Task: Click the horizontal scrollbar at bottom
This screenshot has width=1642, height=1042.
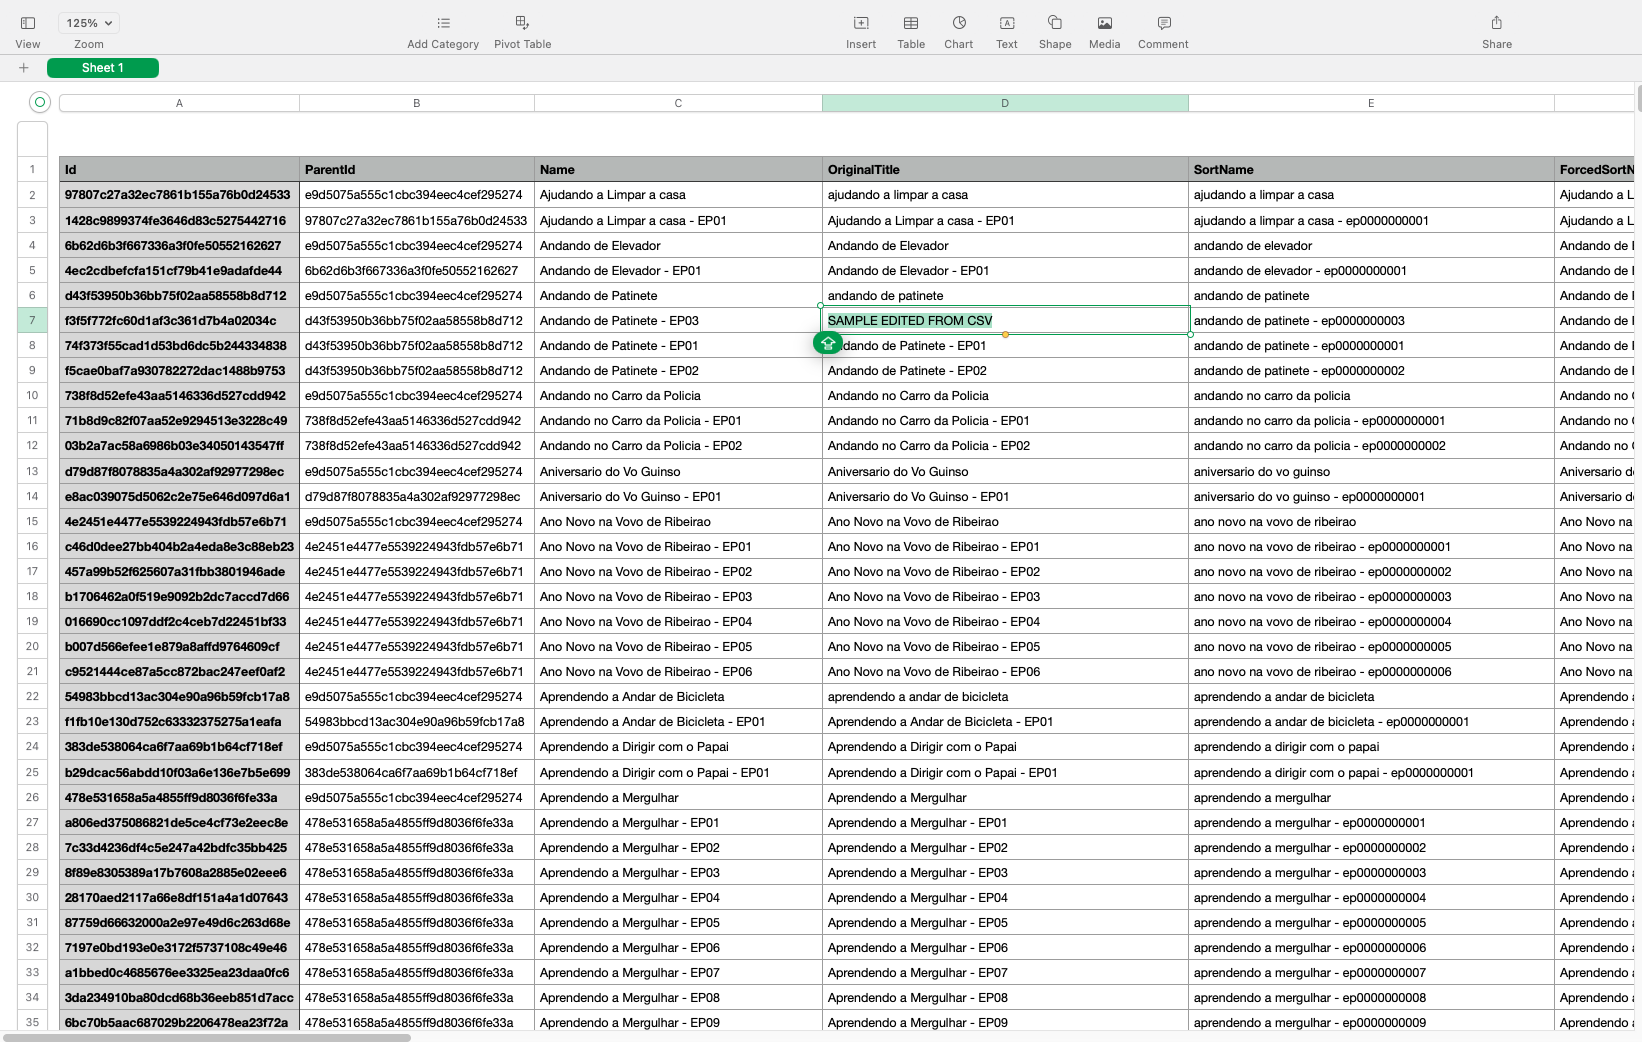Action: pyautogui.click(x=207, y=1037)
